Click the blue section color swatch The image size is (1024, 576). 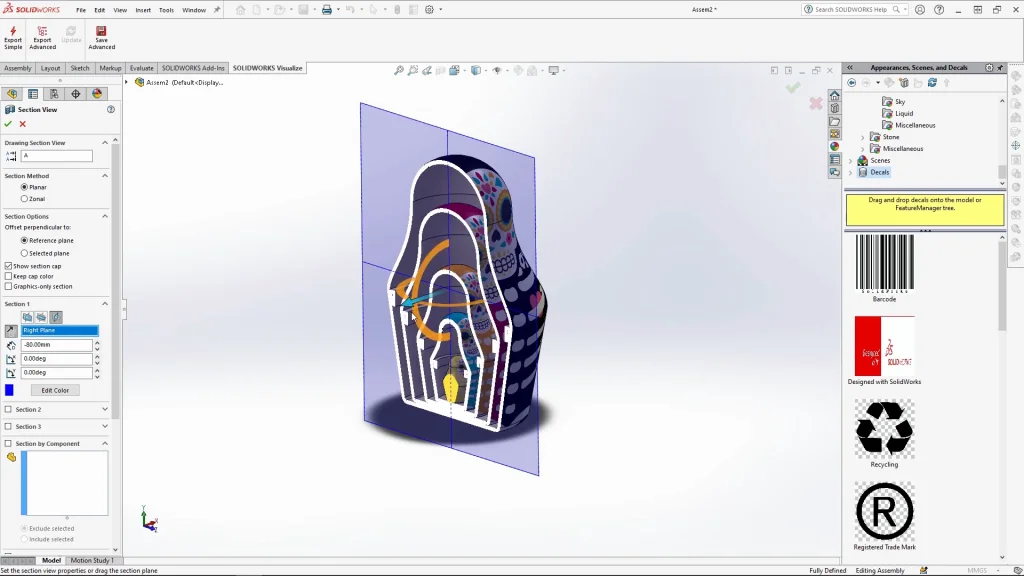(x=10, y=390)
